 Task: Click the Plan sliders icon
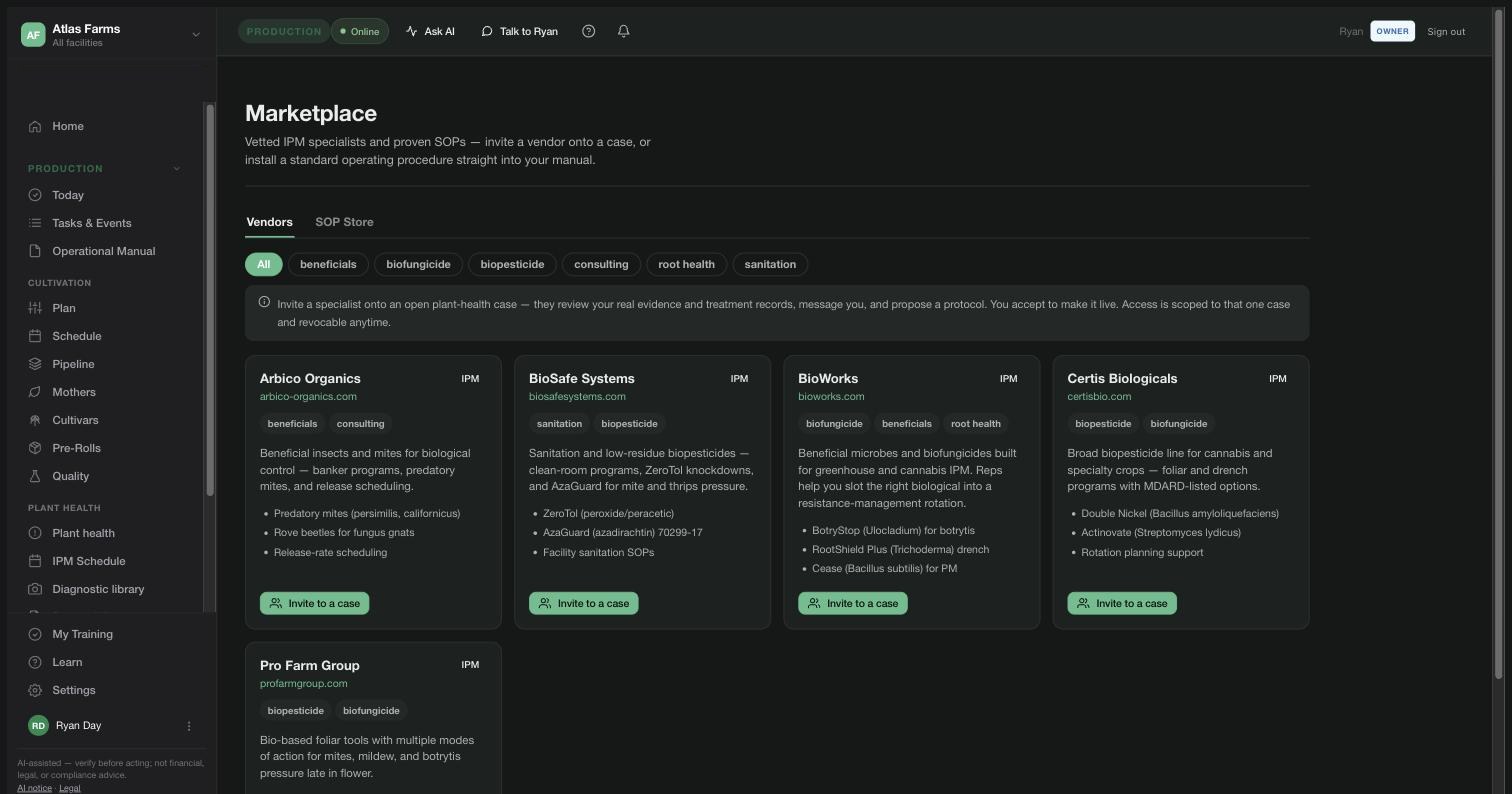(x=35, y=308)
